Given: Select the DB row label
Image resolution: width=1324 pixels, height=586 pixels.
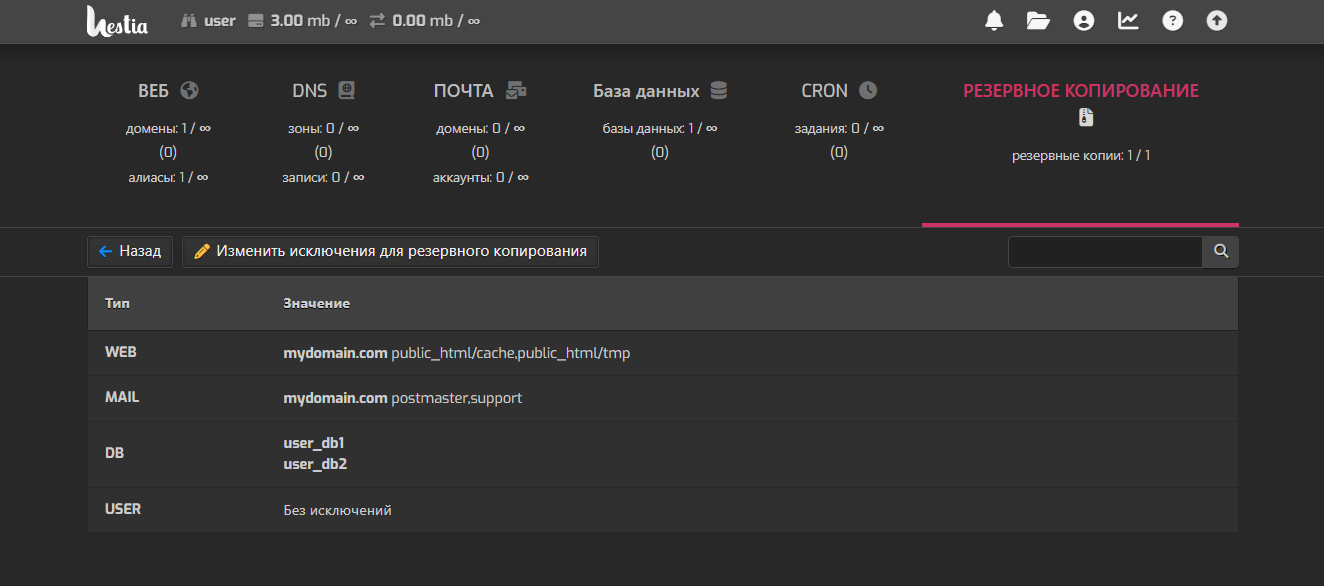Looking at the screenshot, I should (114, 453).
